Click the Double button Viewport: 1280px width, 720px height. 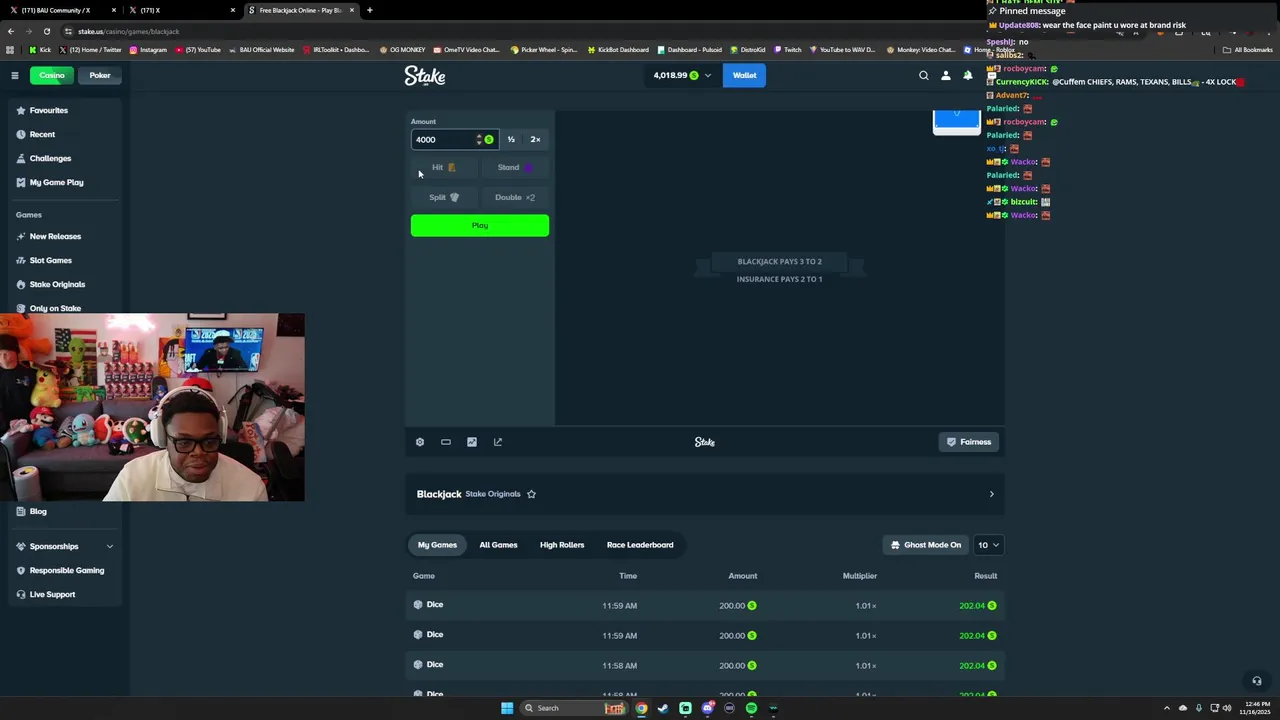(515, 197)
